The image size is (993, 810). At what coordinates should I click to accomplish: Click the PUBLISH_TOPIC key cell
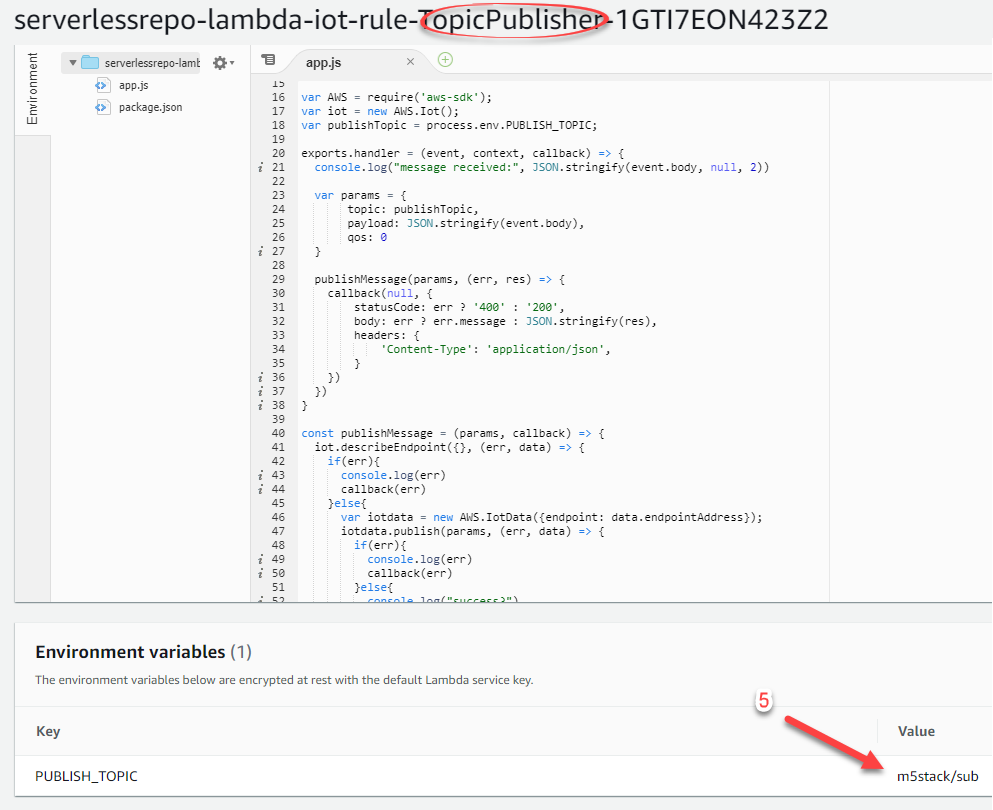click(x=86, y=776)
